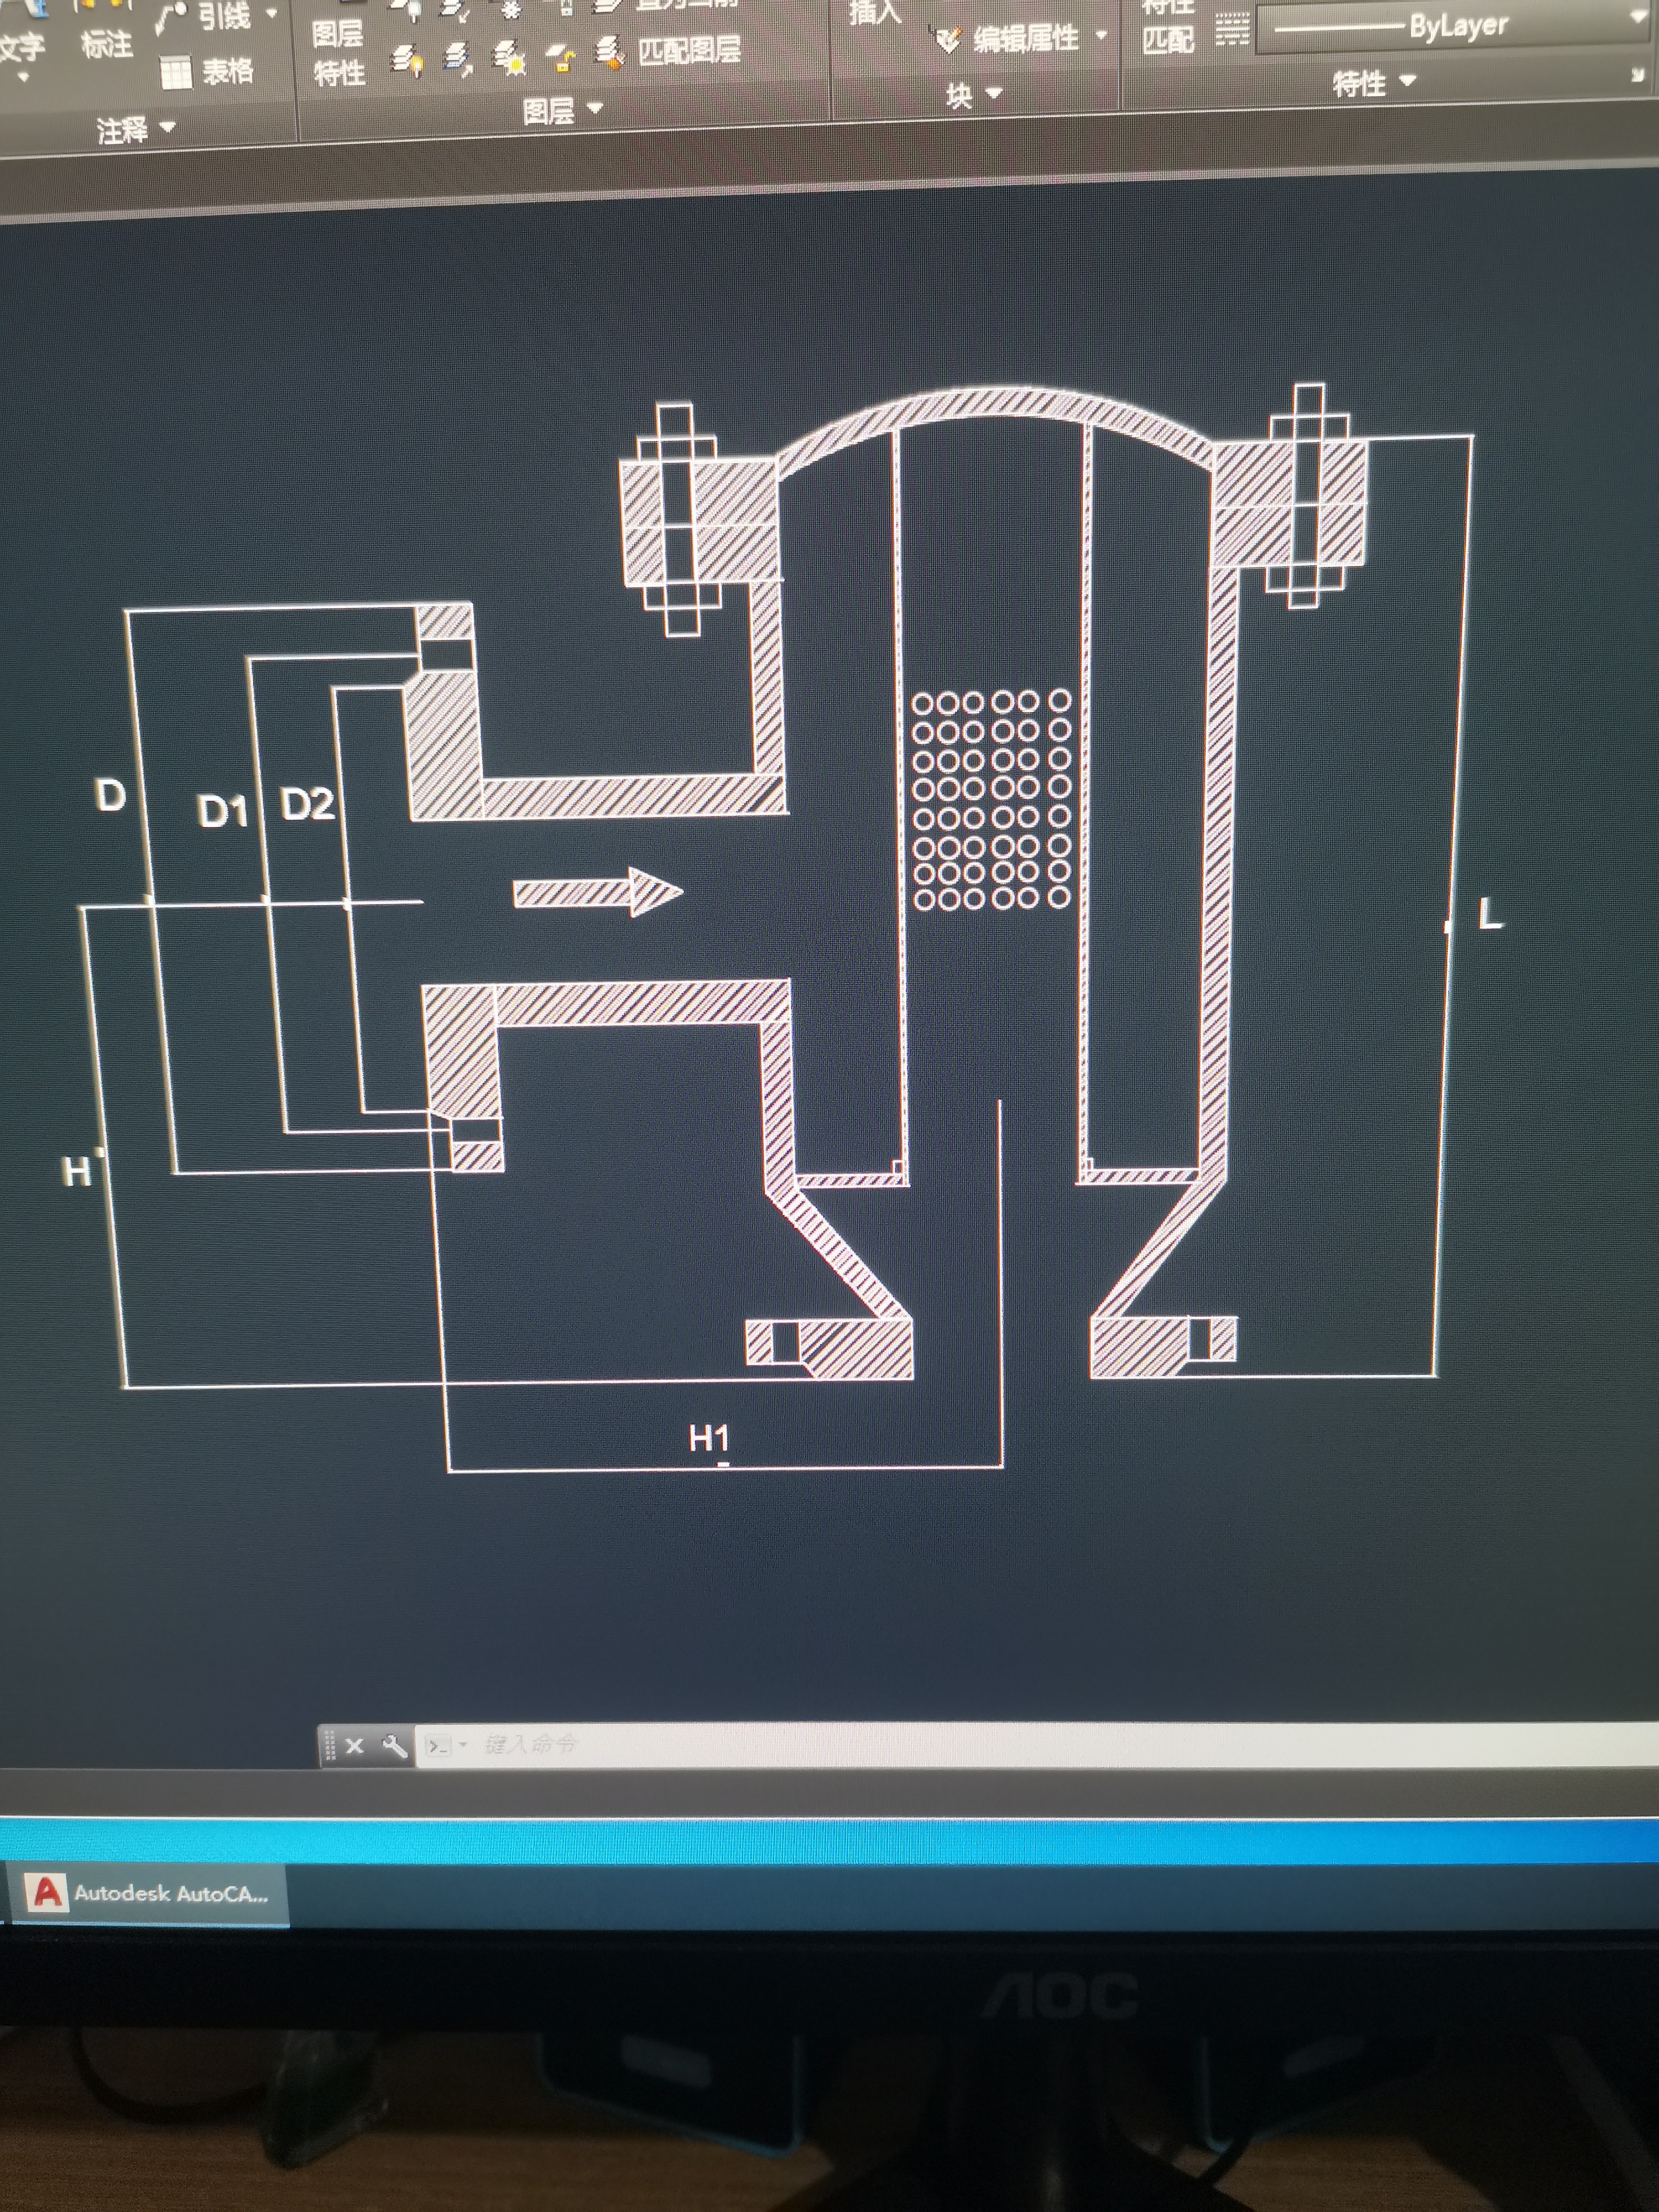Open the 引线 (Leader) dropdown arrow
The height and width of the screenshot is (2212, 1659).
[271, 14]
